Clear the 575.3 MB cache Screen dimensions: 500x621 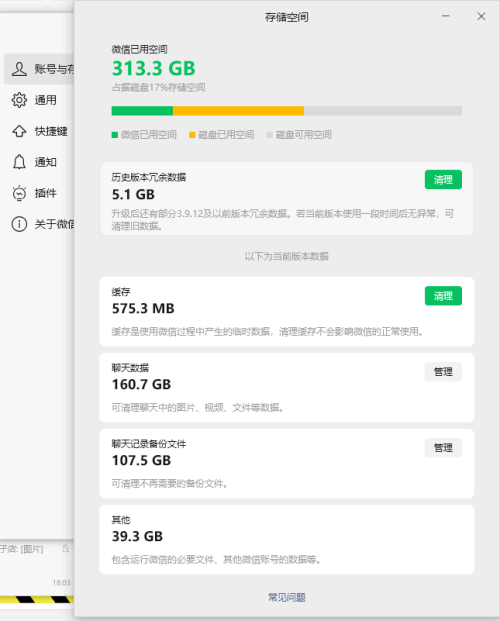(x=443, y=296)
